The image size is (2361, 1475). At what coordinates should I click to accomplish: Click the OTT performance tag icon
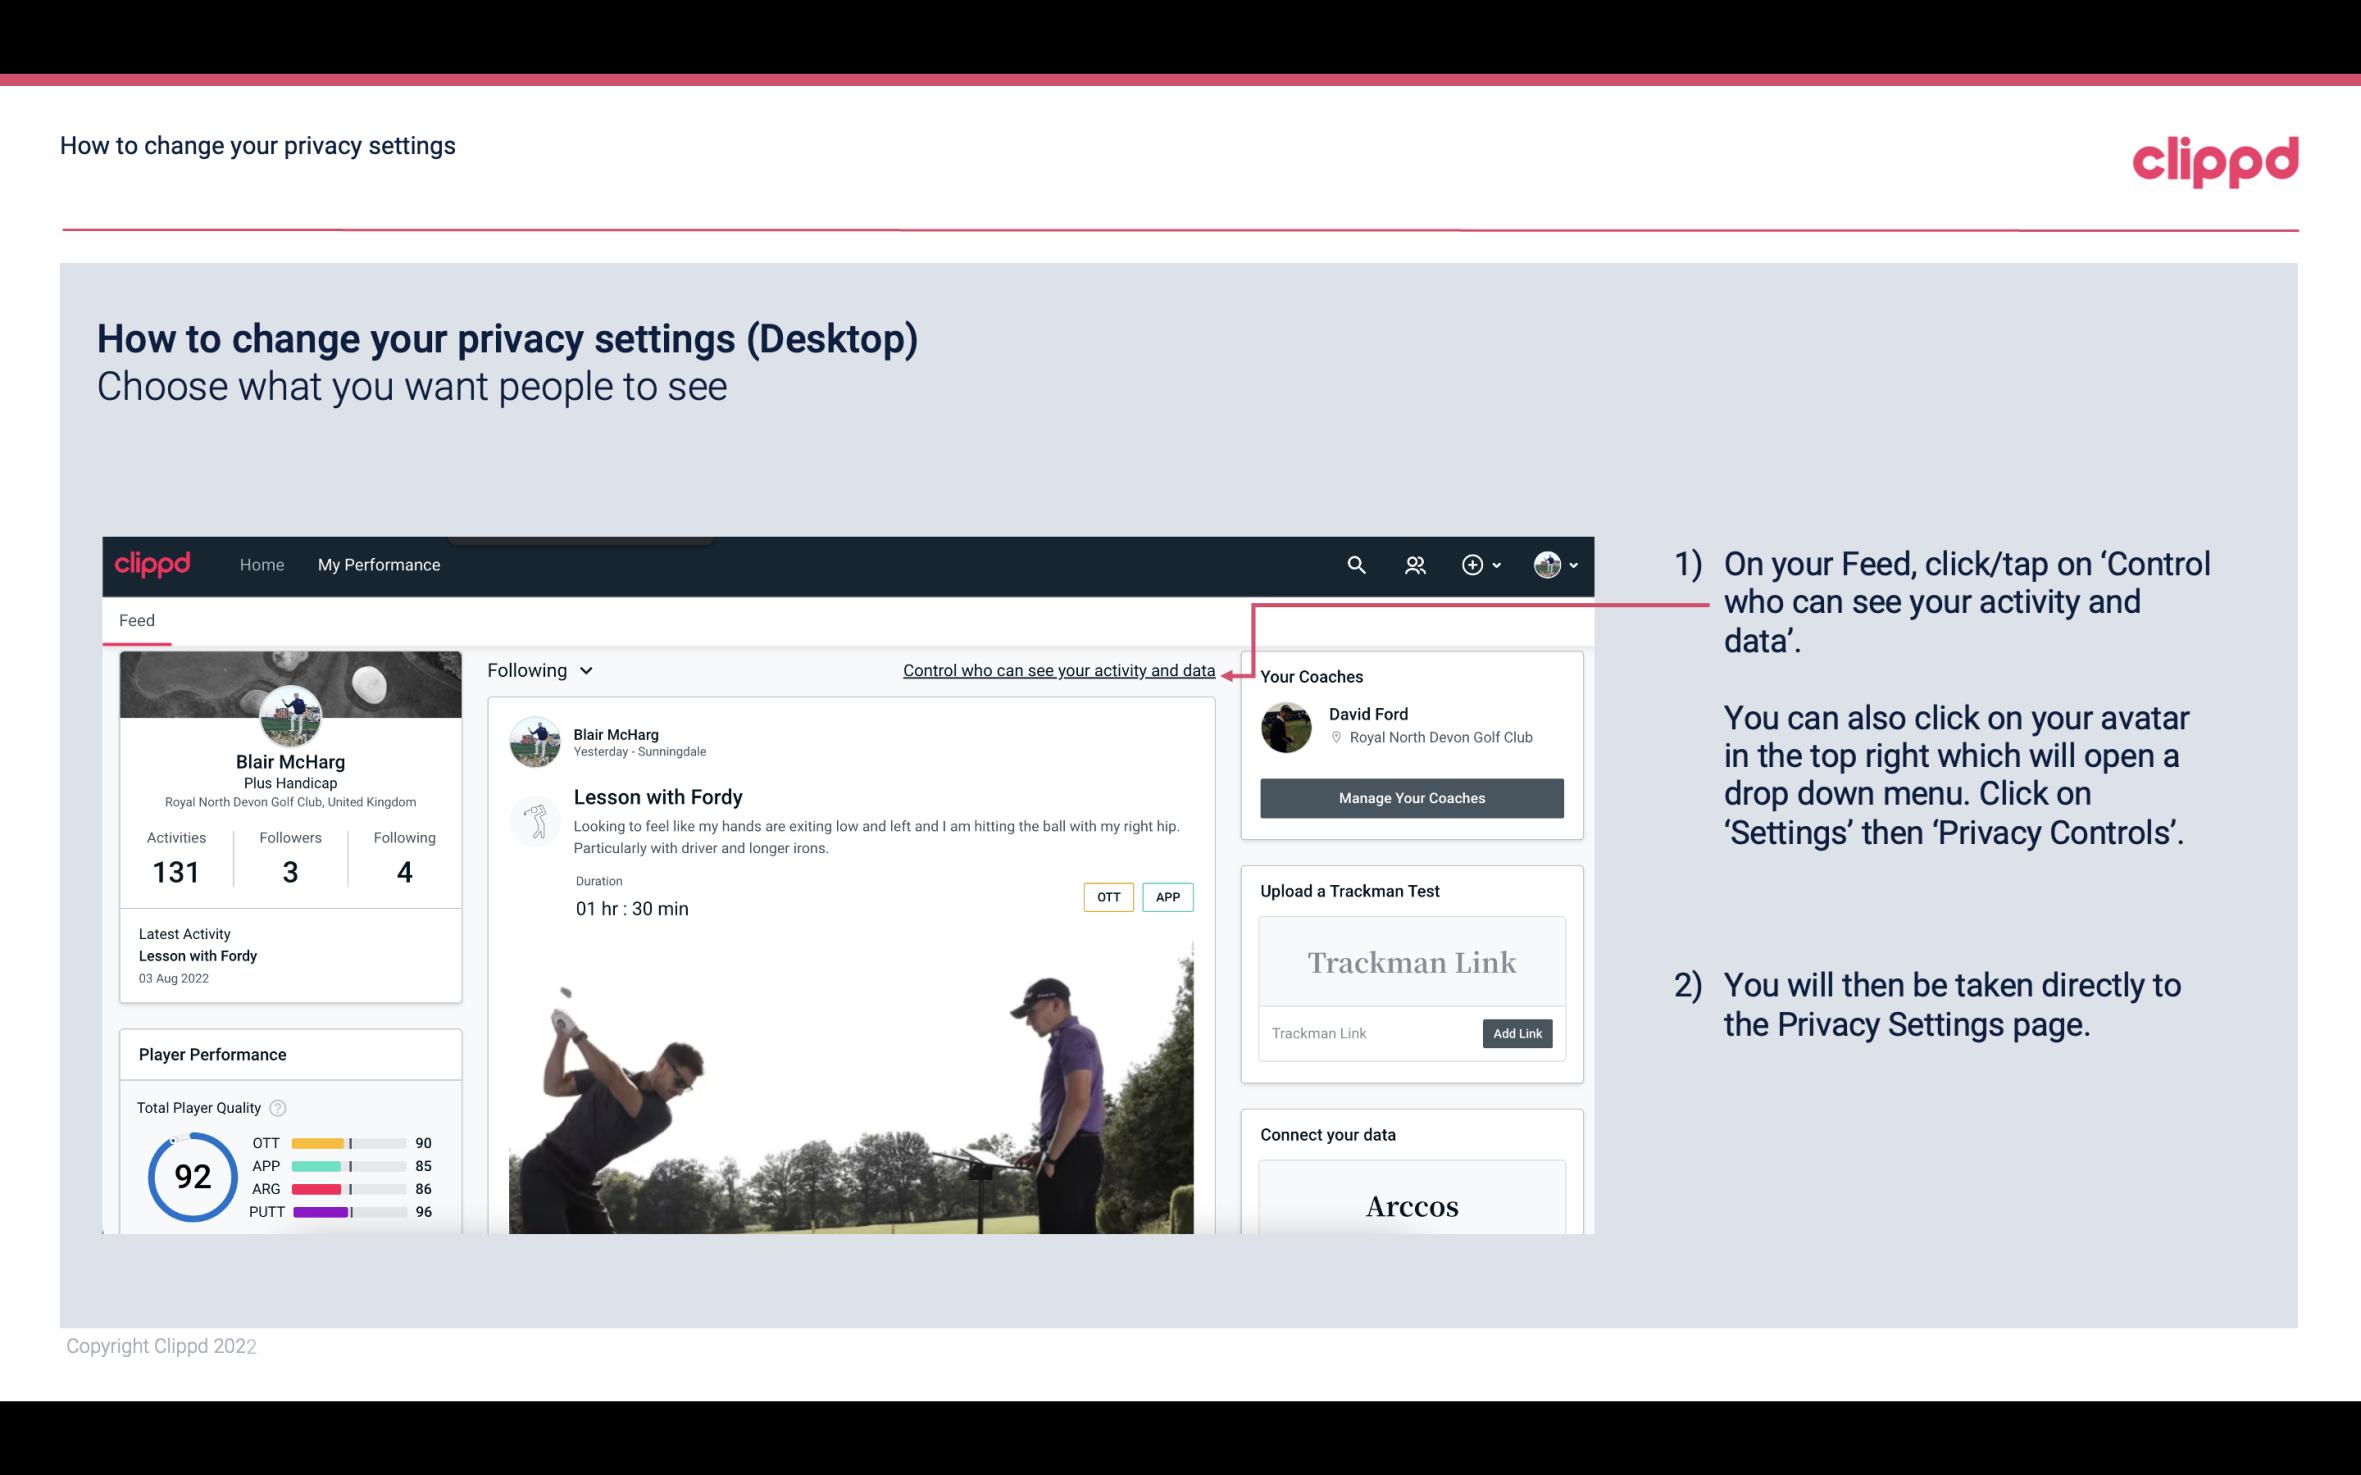[x=1107, y=896]
